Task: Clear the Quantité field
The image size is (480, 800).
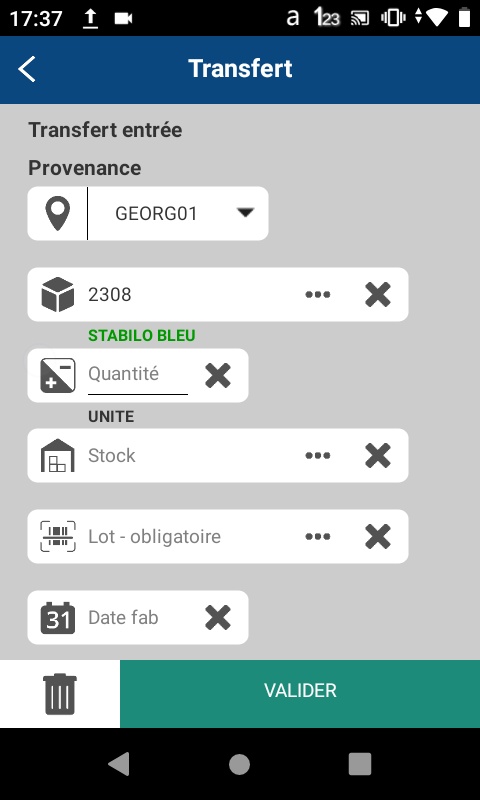Action: pos(218,375)
